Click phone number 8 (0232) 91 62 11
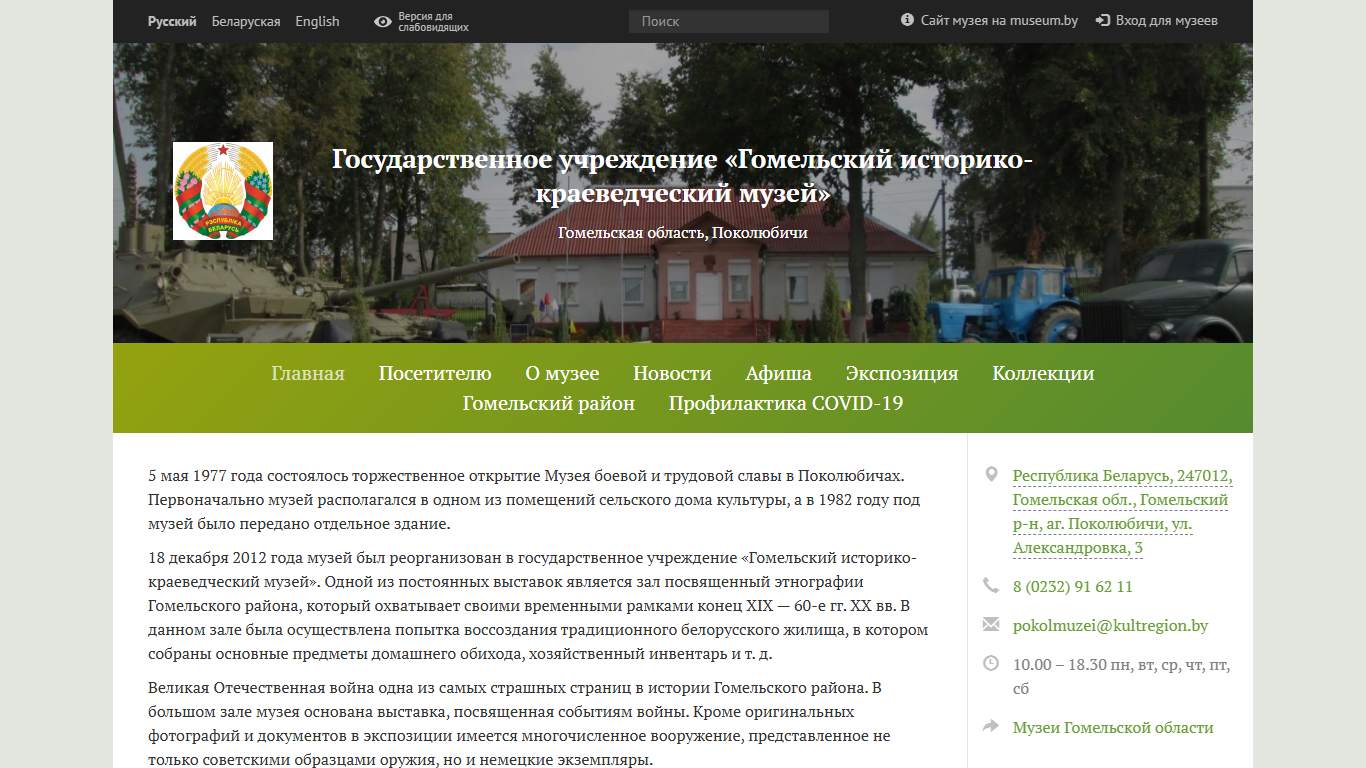The height and width of the screenshot is (768, 1366). (1073, 586)
